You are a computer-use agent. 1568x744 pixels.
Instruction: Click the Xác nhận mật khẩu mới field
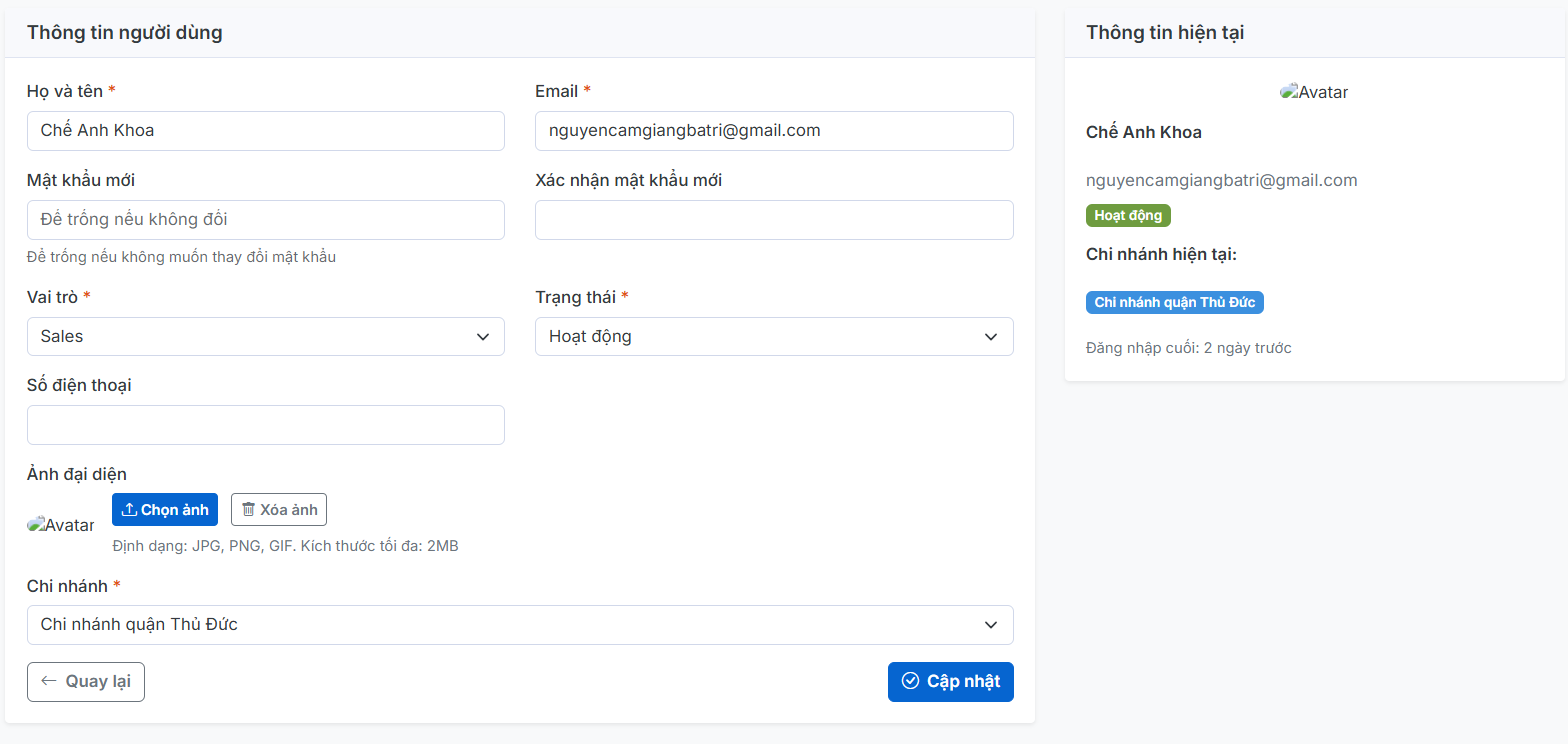coord(773,220)
